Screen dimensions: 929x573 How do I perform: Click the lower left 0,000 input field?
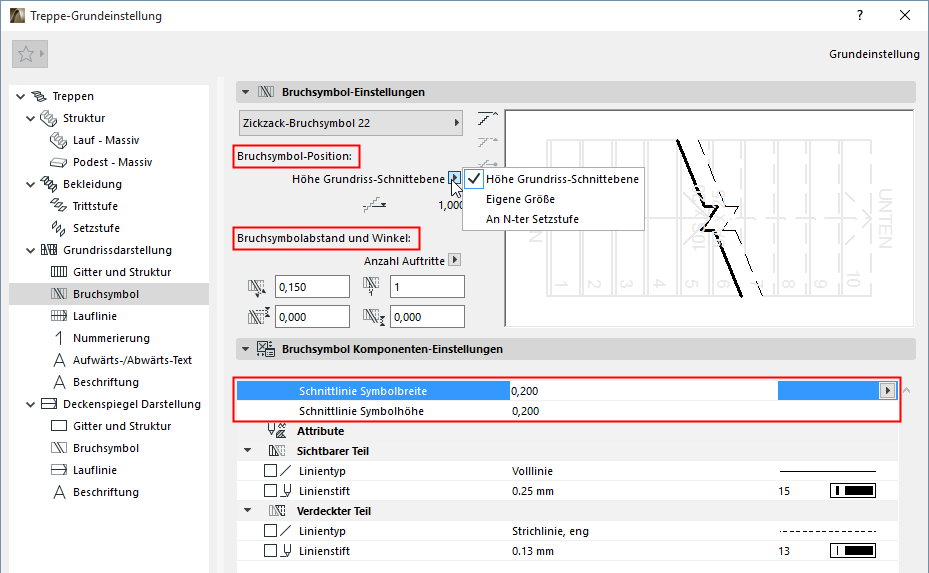312,316
